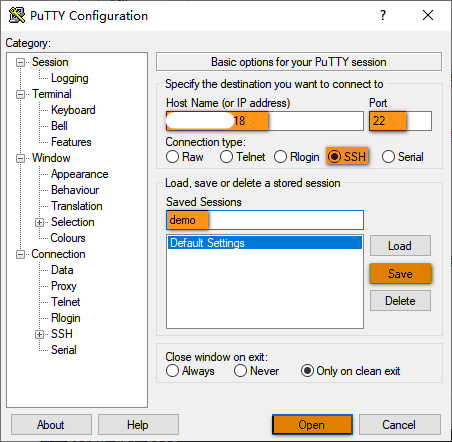This screenshot has width=452, height=442.
Task: Open the Telnet category in the tree
Action: (x=65, y=302)
